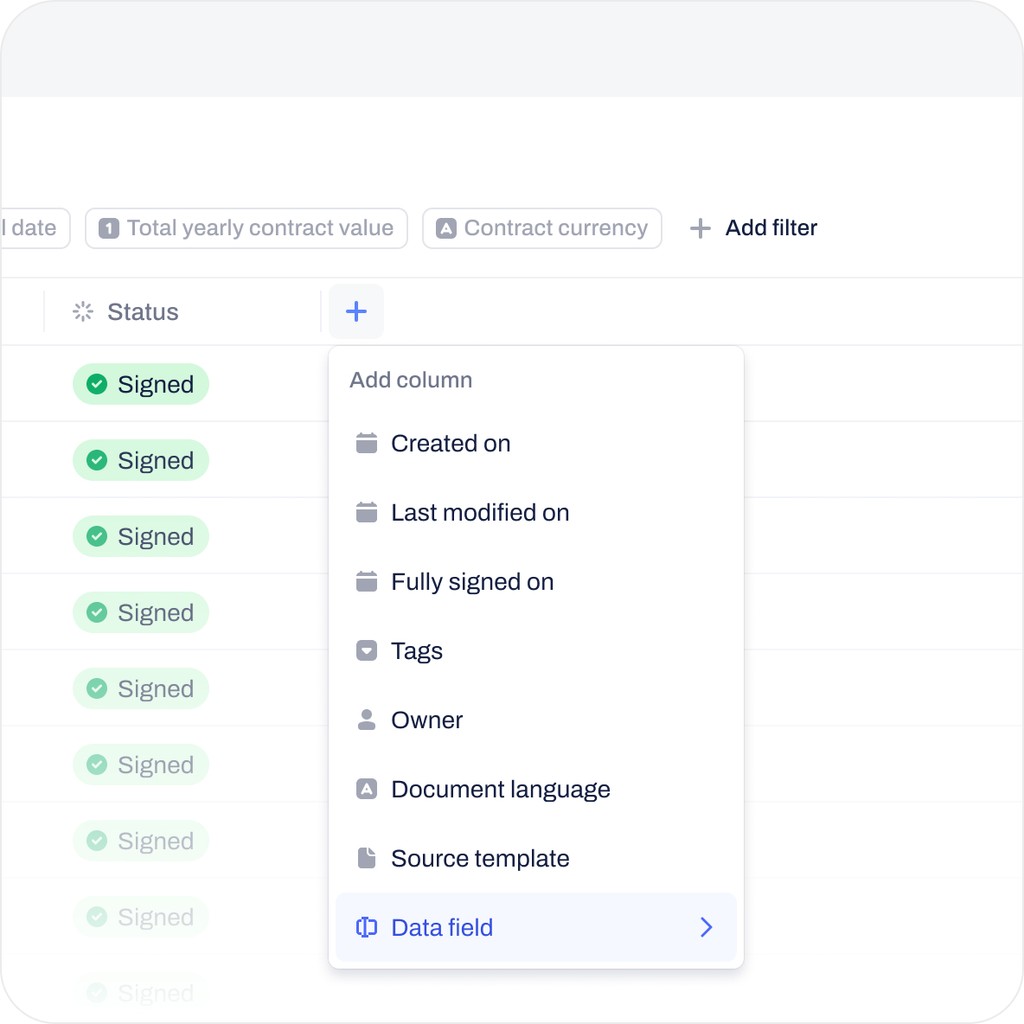Screen dimensions: 1024x1024
Task: Click the spinner icon beside the Status header
Action: click(x=82, y=311)
